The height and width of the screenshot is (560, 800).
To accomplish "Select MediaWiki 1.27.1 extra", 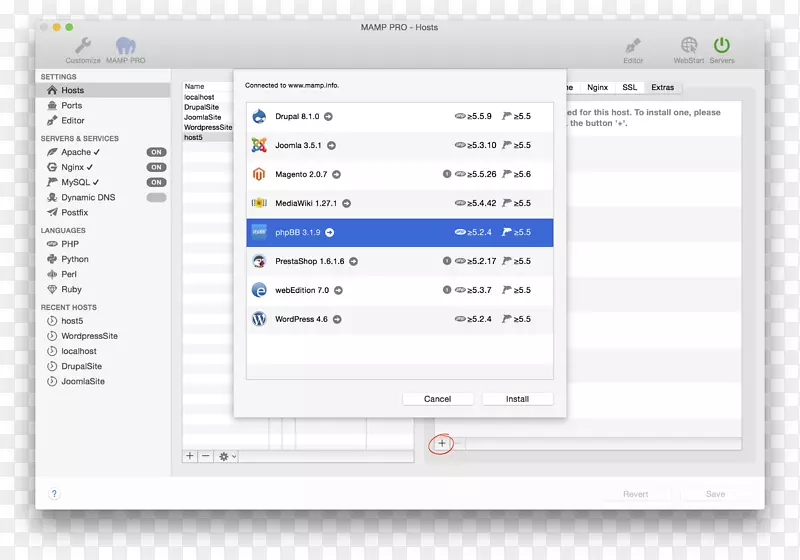I will point(399,203).
